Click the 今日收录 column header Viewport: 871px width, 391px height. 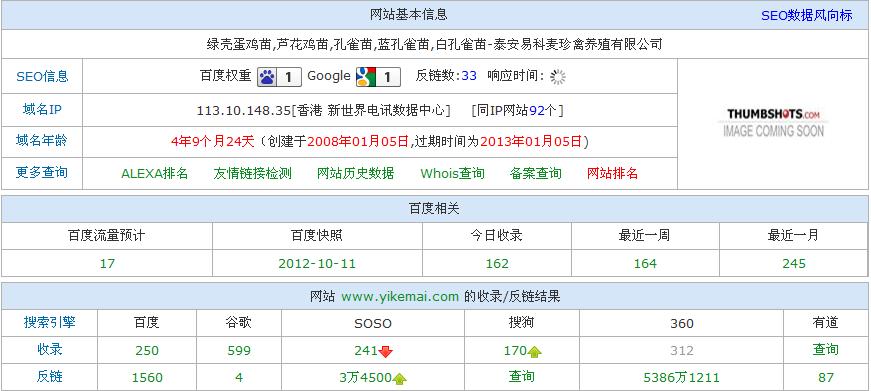pos(497,235)
